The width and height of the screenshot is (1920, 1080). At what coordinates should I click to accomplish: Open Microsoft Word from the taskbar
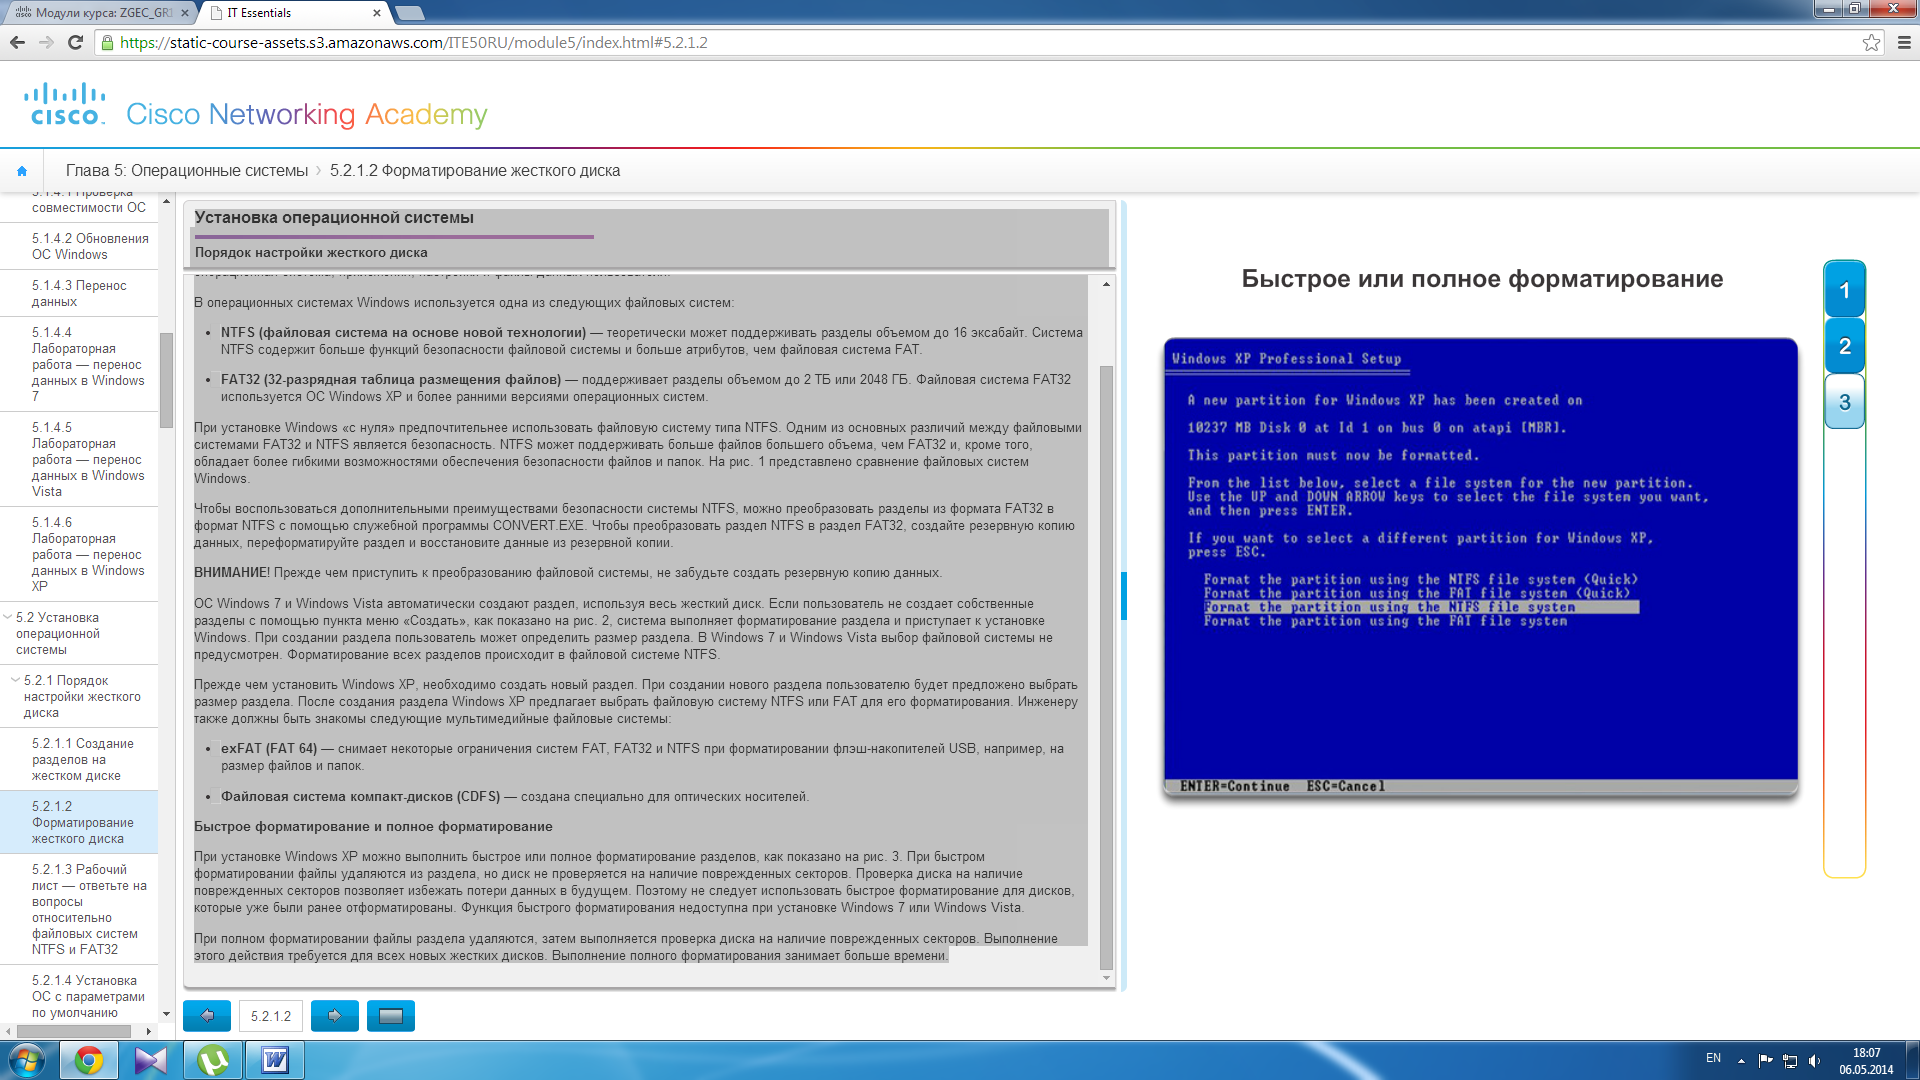[x=275, y=1060]
